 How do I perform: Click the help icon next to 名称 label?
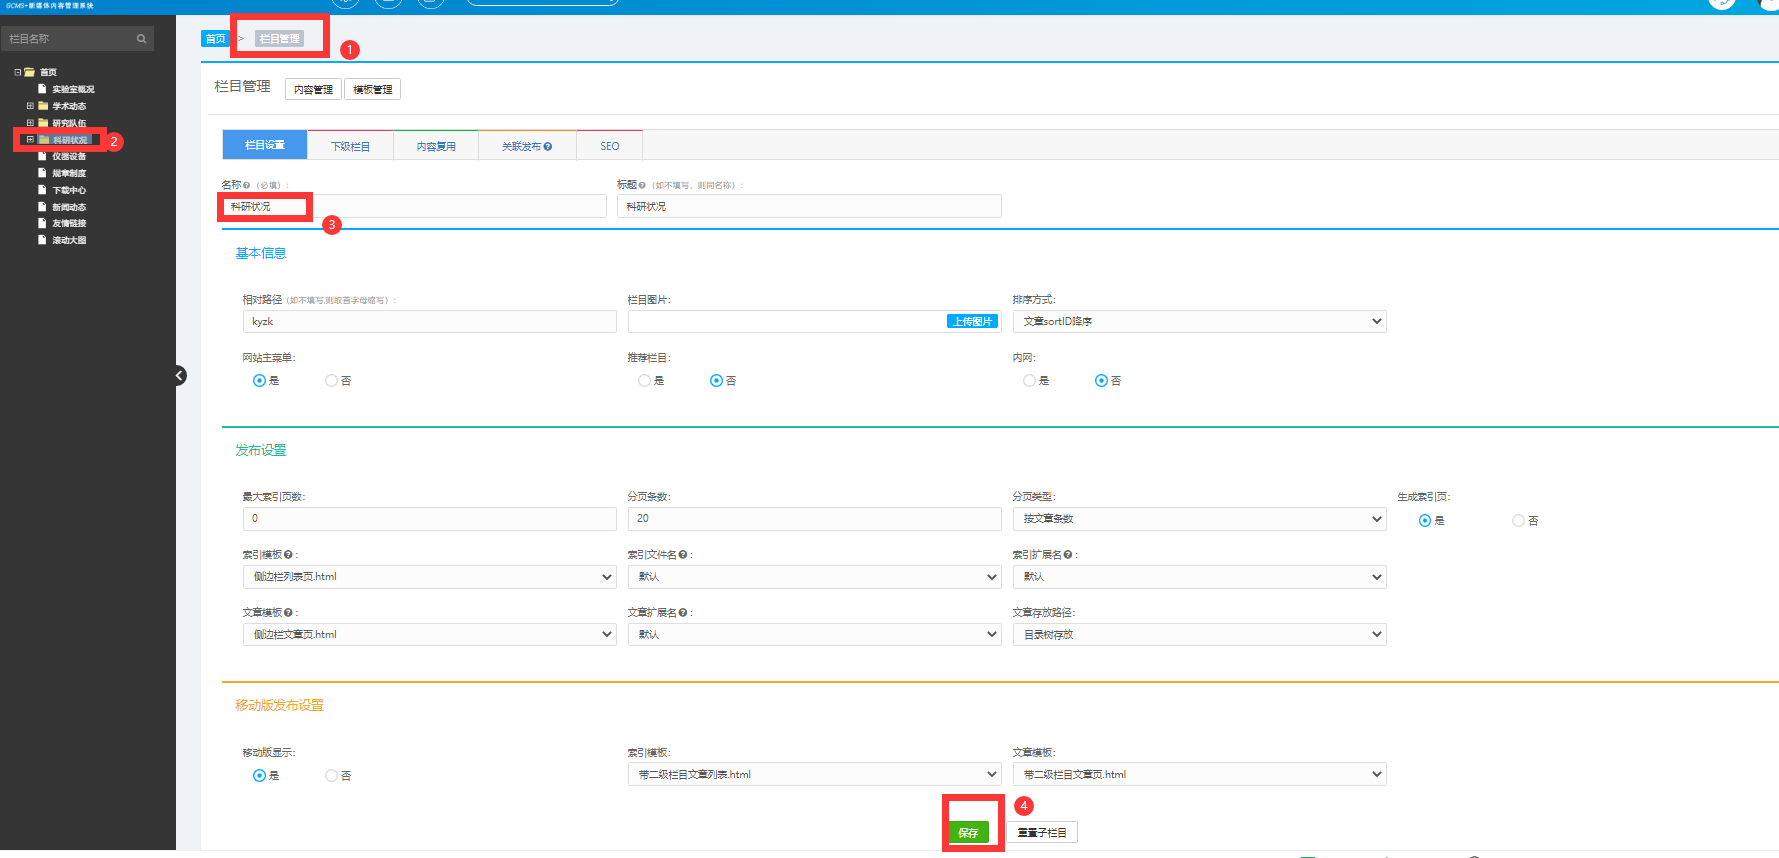pyautogui.click(x=247, y=185)
